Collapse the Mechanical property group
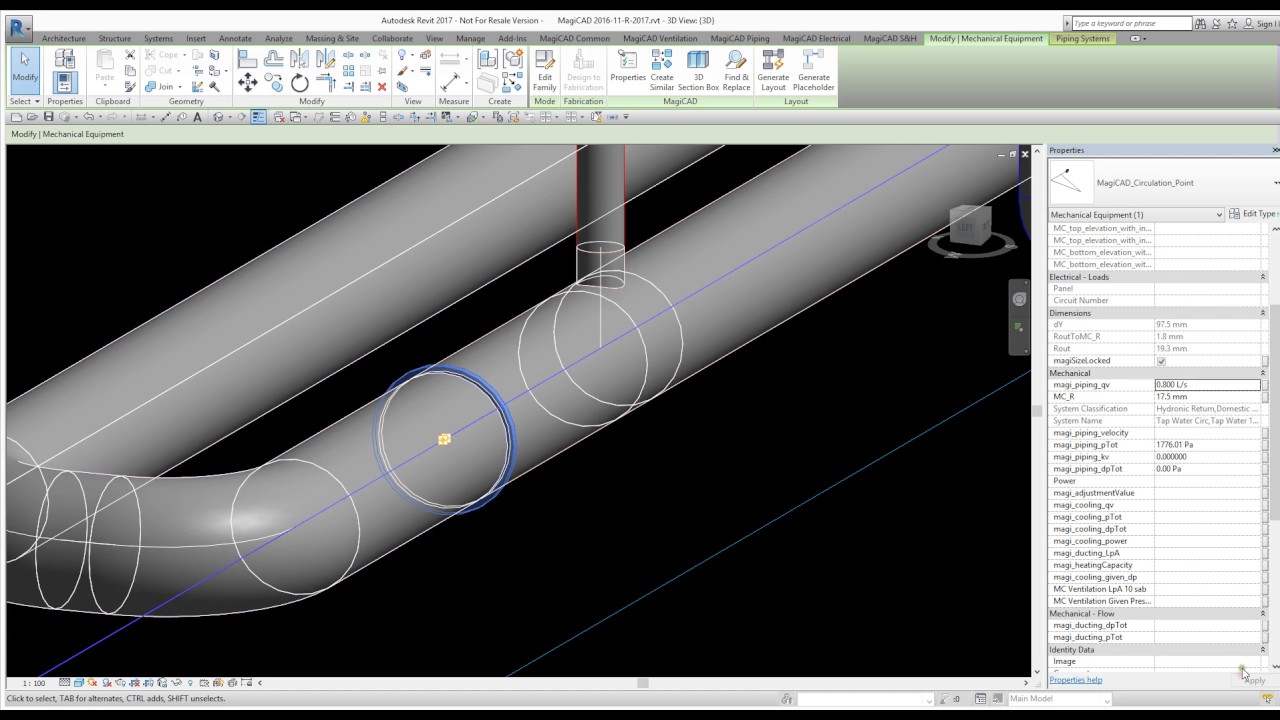 pos(1262,373)
